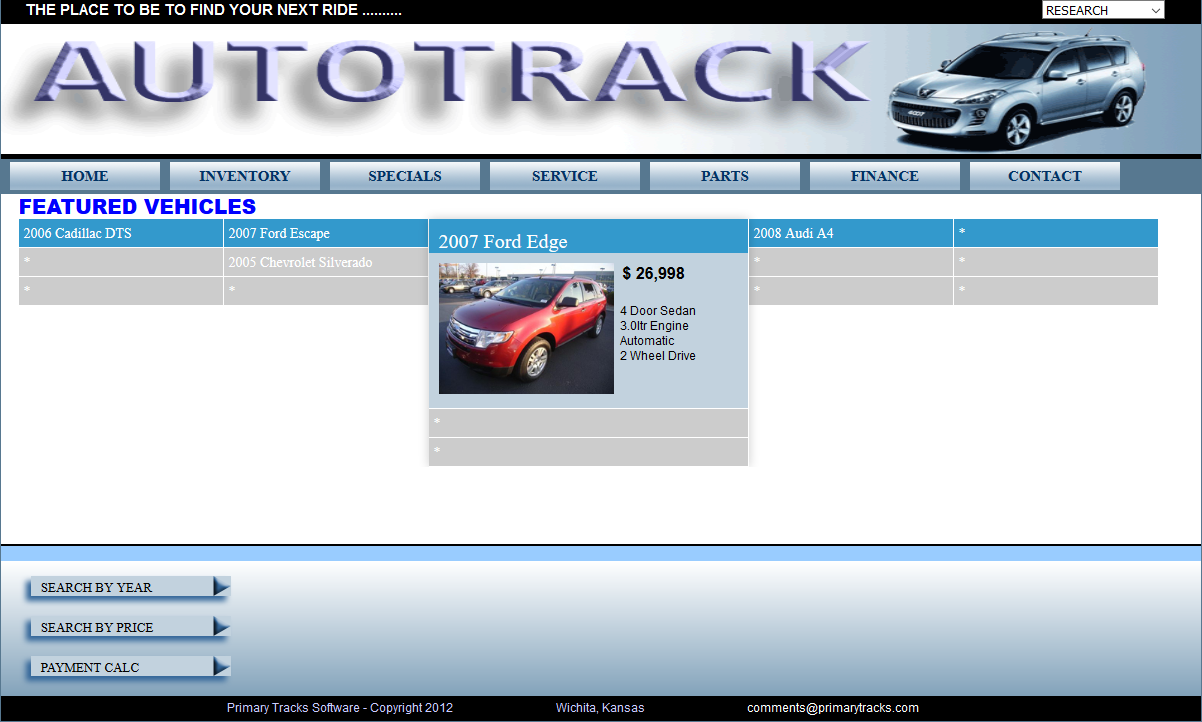Click the '2 Wheel Drive' spec text
1202x722 pixels.
tap(658, 356)
